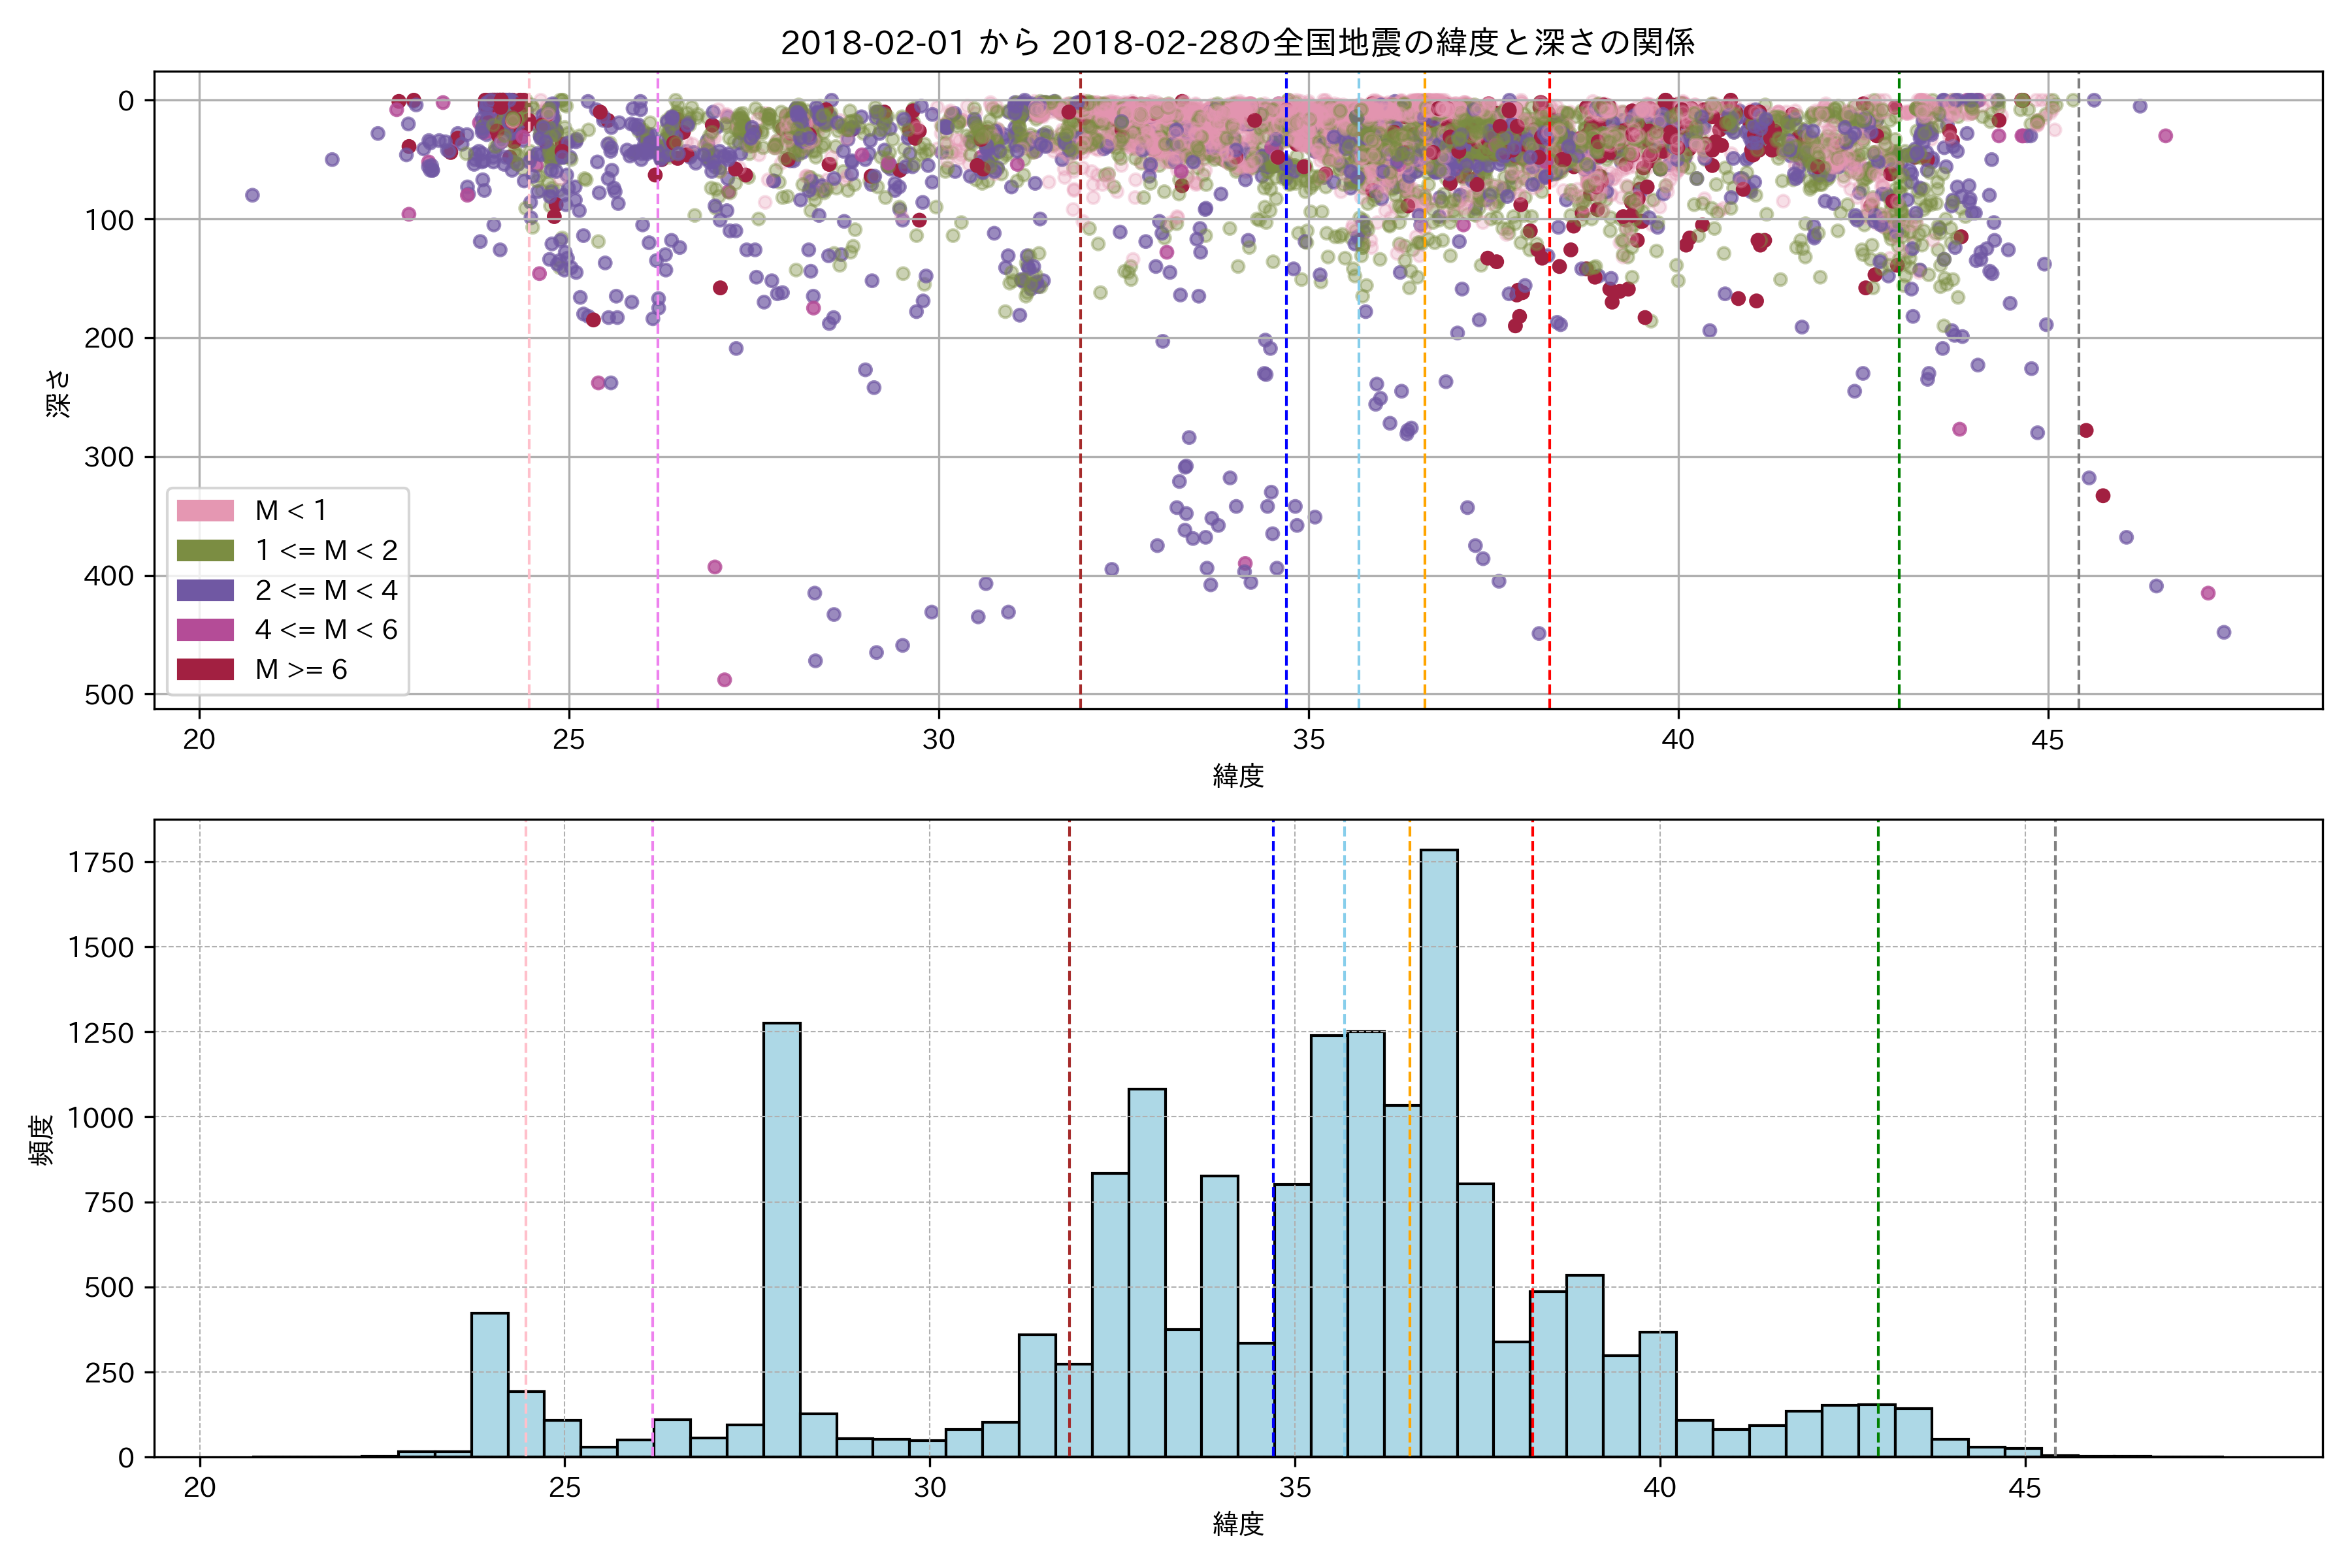The height and width of the screenshot is (1568, 2352).
Task: Click the olive 1 <= M < 2 swatch
Action: click(205, 551)
